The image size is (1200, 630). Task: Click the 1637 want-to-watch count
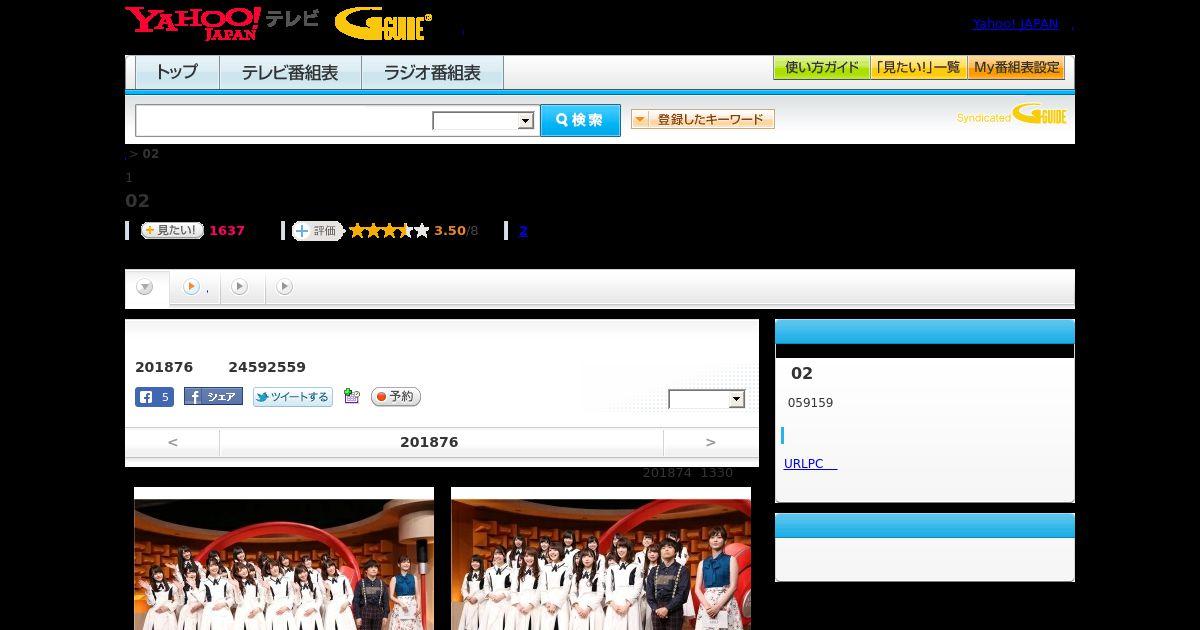tap(227, 231)
